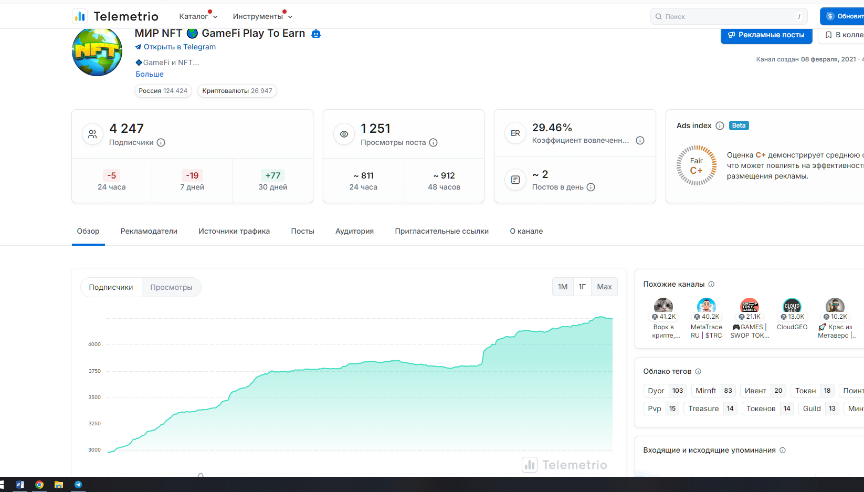Image resolution: width=864 pixels, height=492 pixels.
Task: Show info tooltip for Ads index
Action: coord(720,126)
